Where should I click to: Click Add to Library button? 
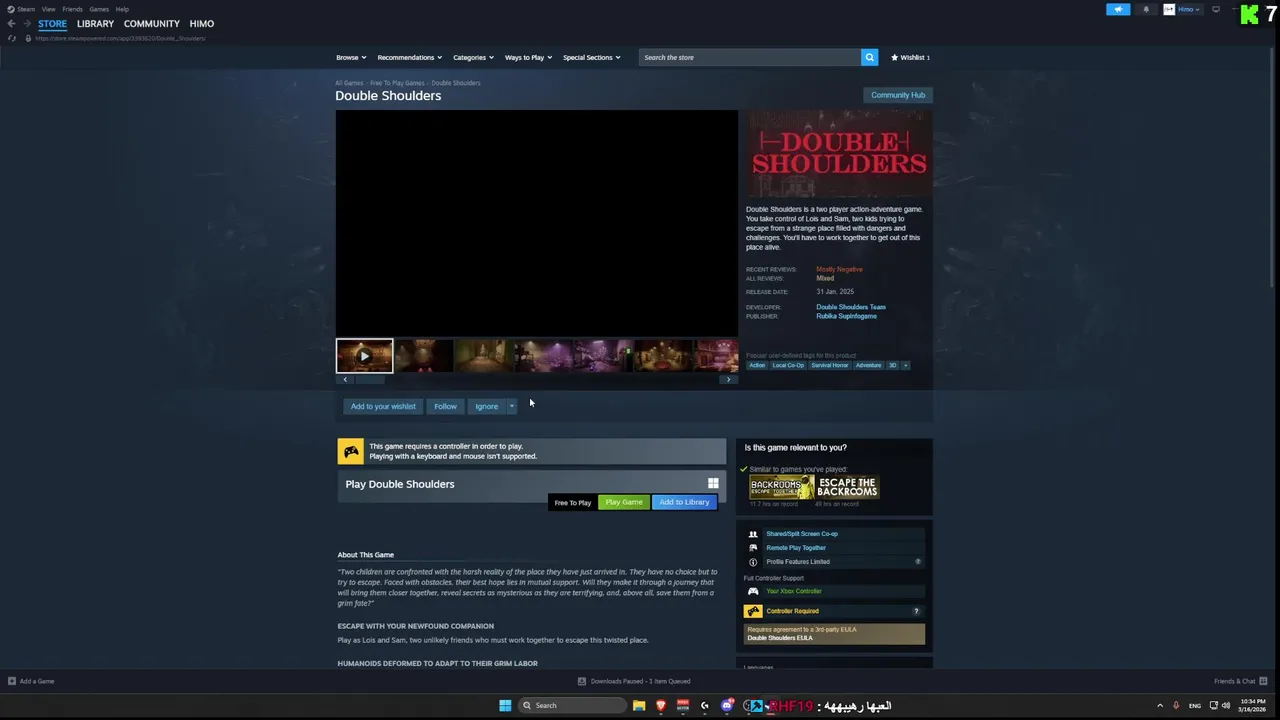click(x=684, y=502)
